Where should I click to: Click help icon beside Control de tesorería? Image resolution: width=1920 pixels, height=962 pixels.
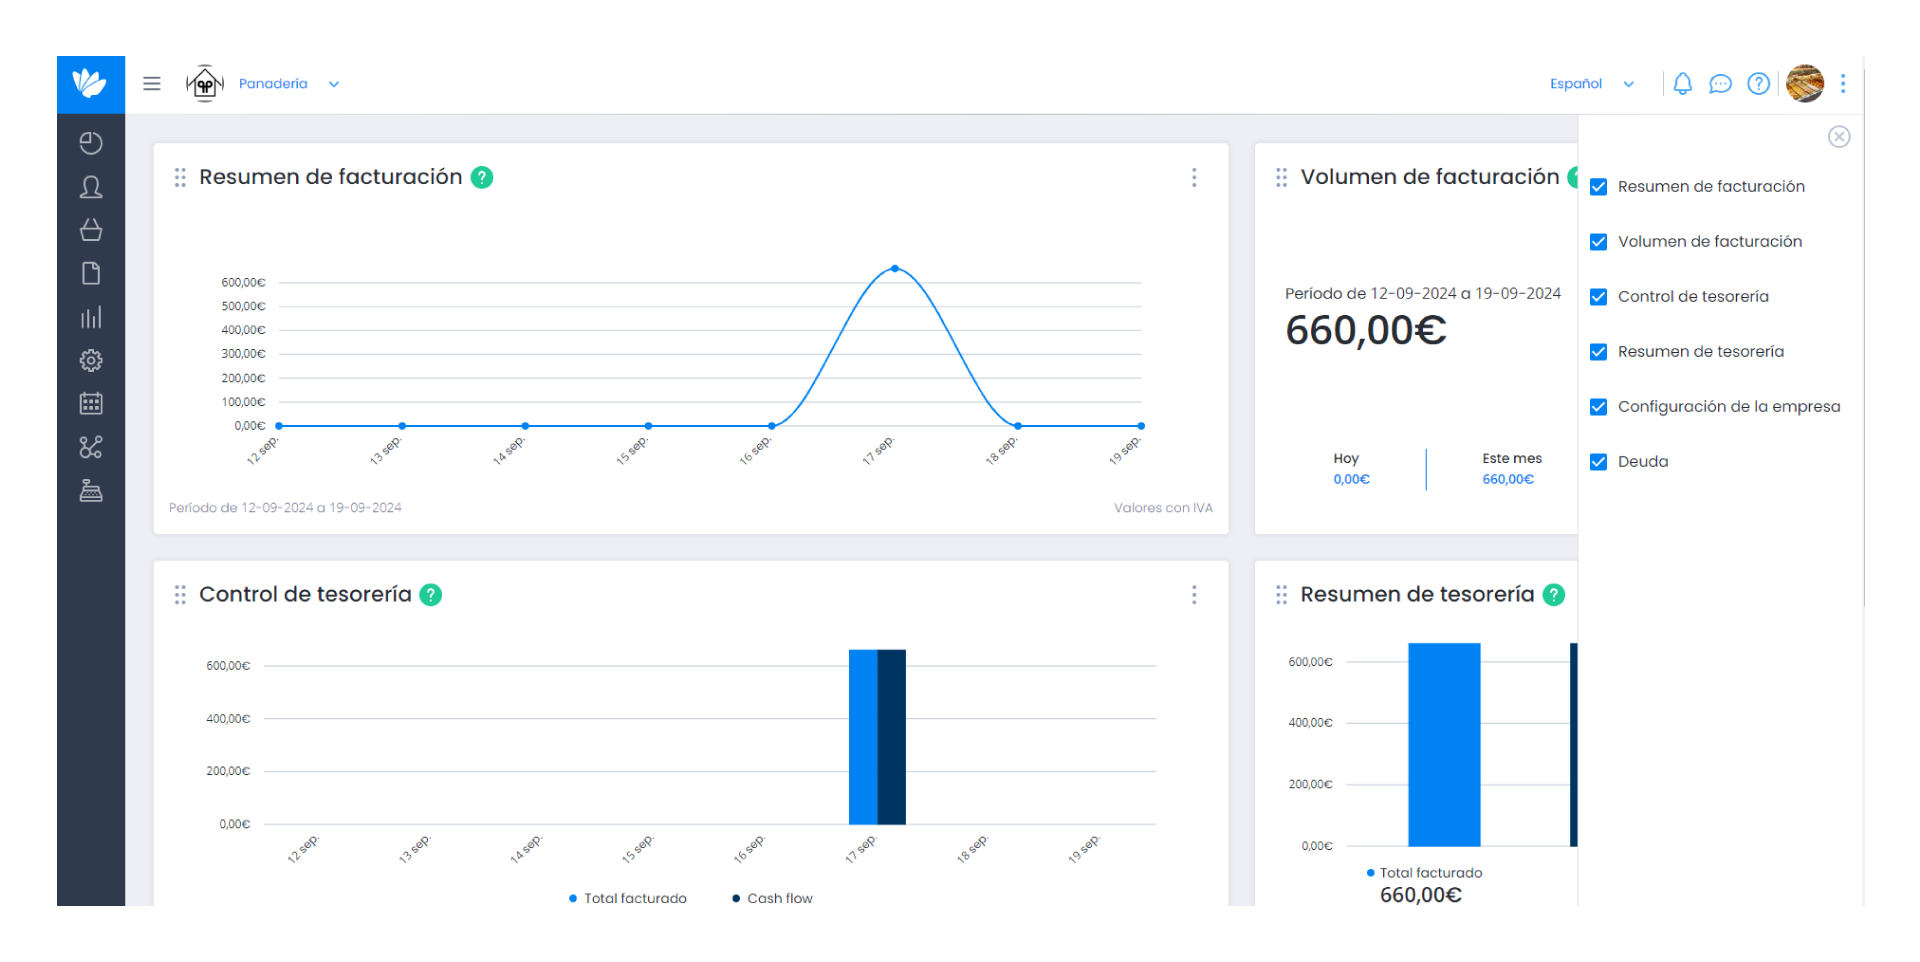click(x=431, y=595)
